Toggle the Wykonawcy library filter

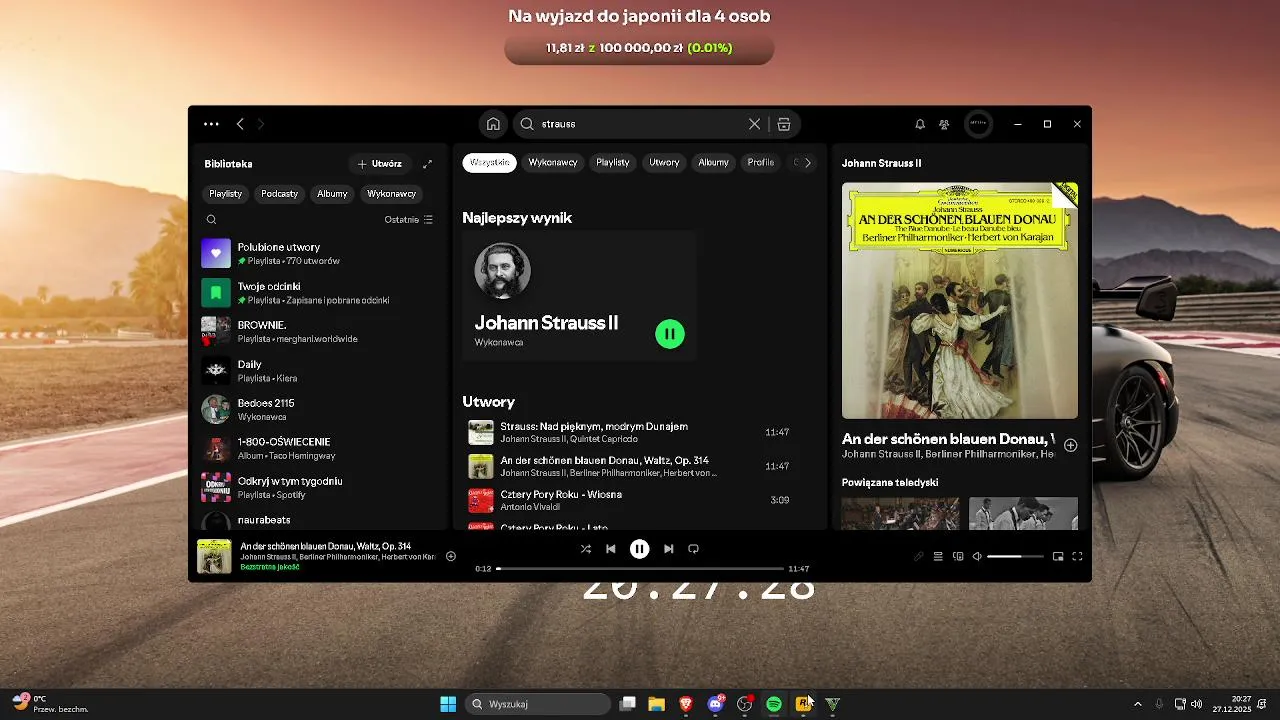(x=391, y=194)
